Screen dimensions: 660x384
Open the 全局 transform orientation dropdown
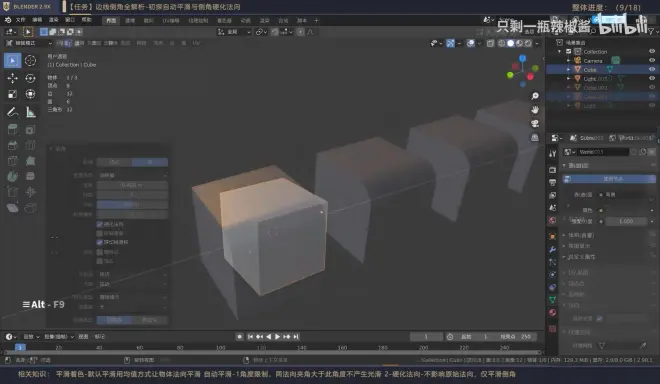[x=234, y=32]
